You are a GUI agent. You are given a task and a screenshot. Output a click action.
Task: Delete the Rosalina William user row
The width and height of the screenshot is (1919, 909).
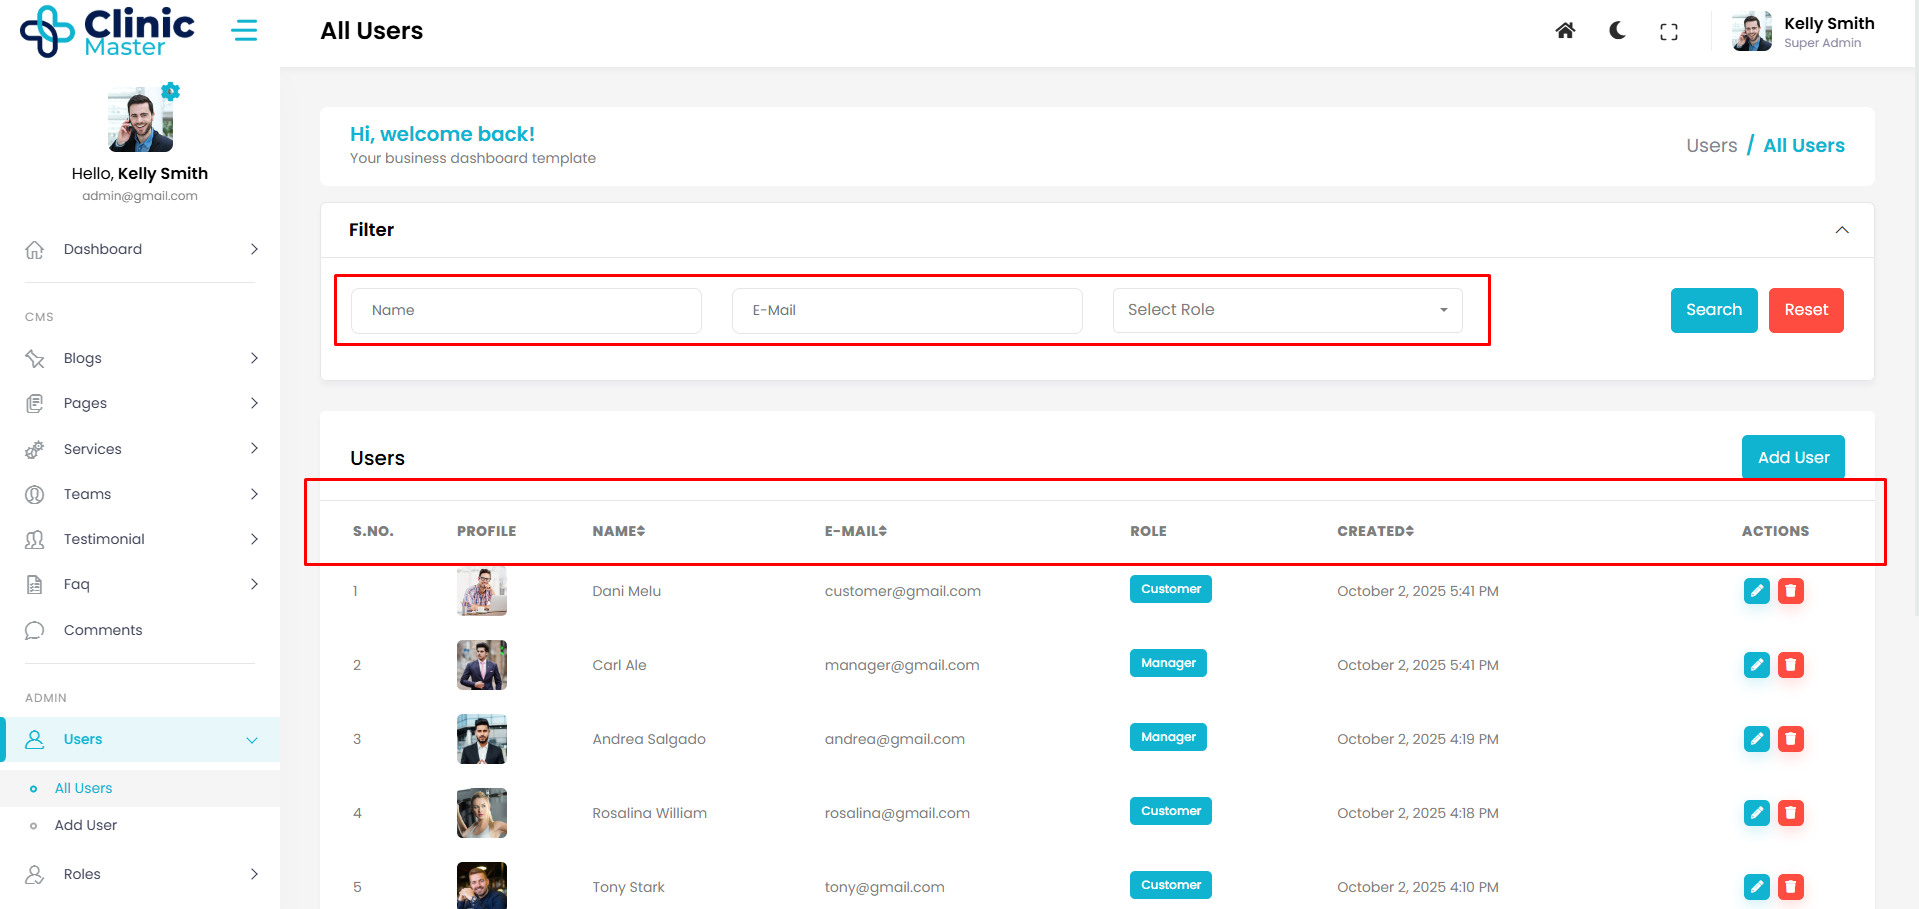point(1790,813)
